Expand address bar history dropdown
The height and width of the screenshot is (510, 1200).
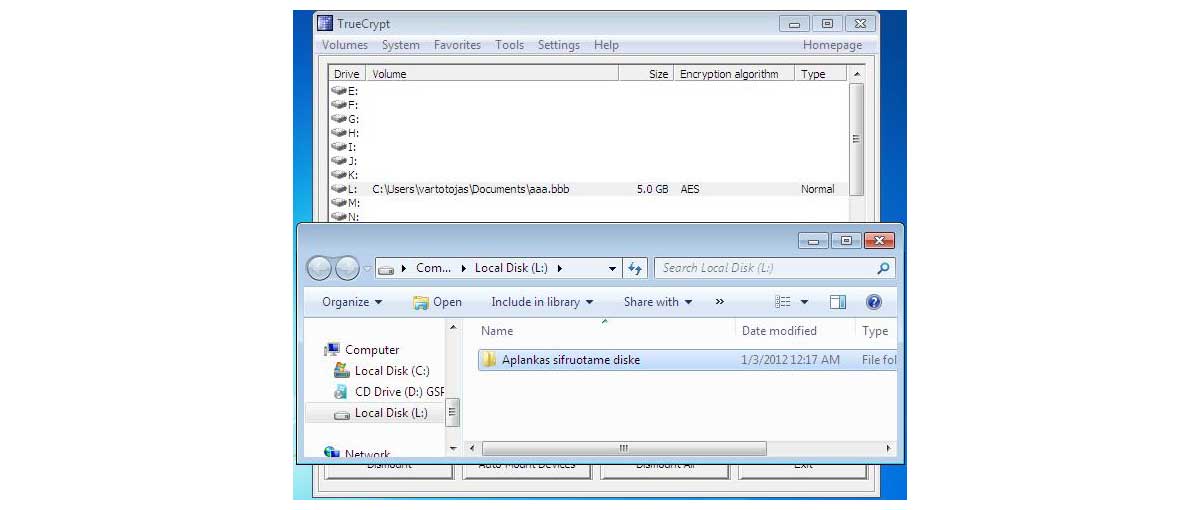click(x=613, y=268)
